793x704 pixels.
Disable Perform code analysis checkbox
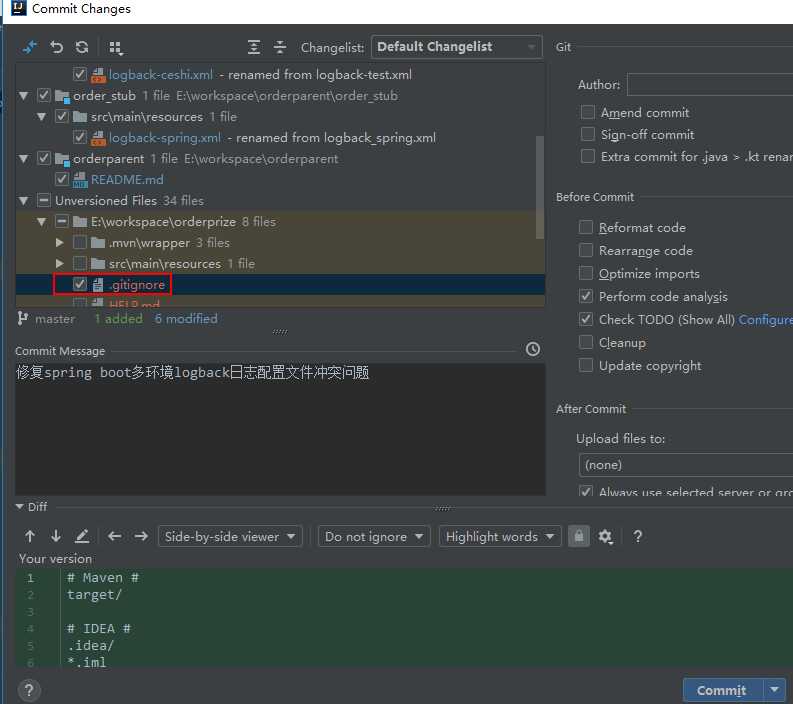tap(586, 296)
